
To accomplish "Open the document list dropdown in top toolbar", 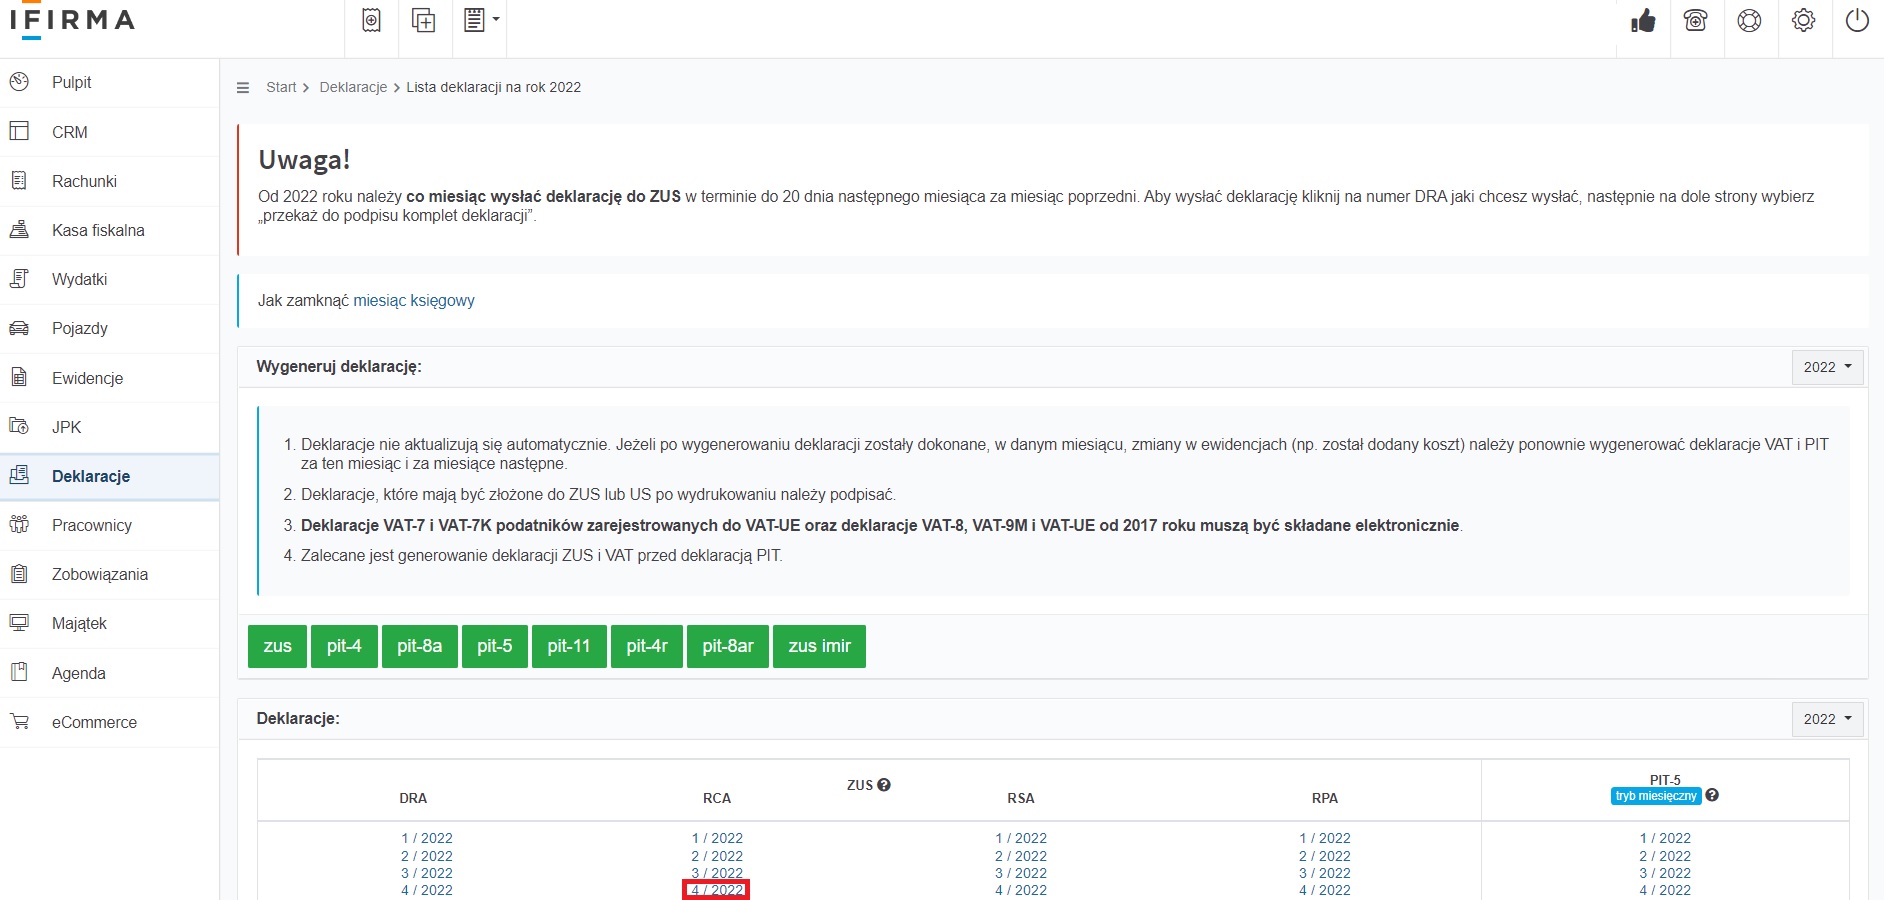I will [x=481, y=20].
